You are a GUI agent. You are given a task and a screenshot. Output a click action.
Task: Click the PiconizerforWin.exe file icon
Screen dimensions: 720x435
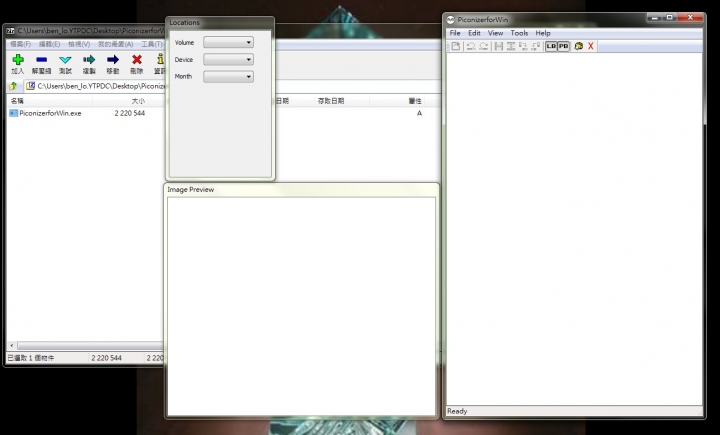13,113
